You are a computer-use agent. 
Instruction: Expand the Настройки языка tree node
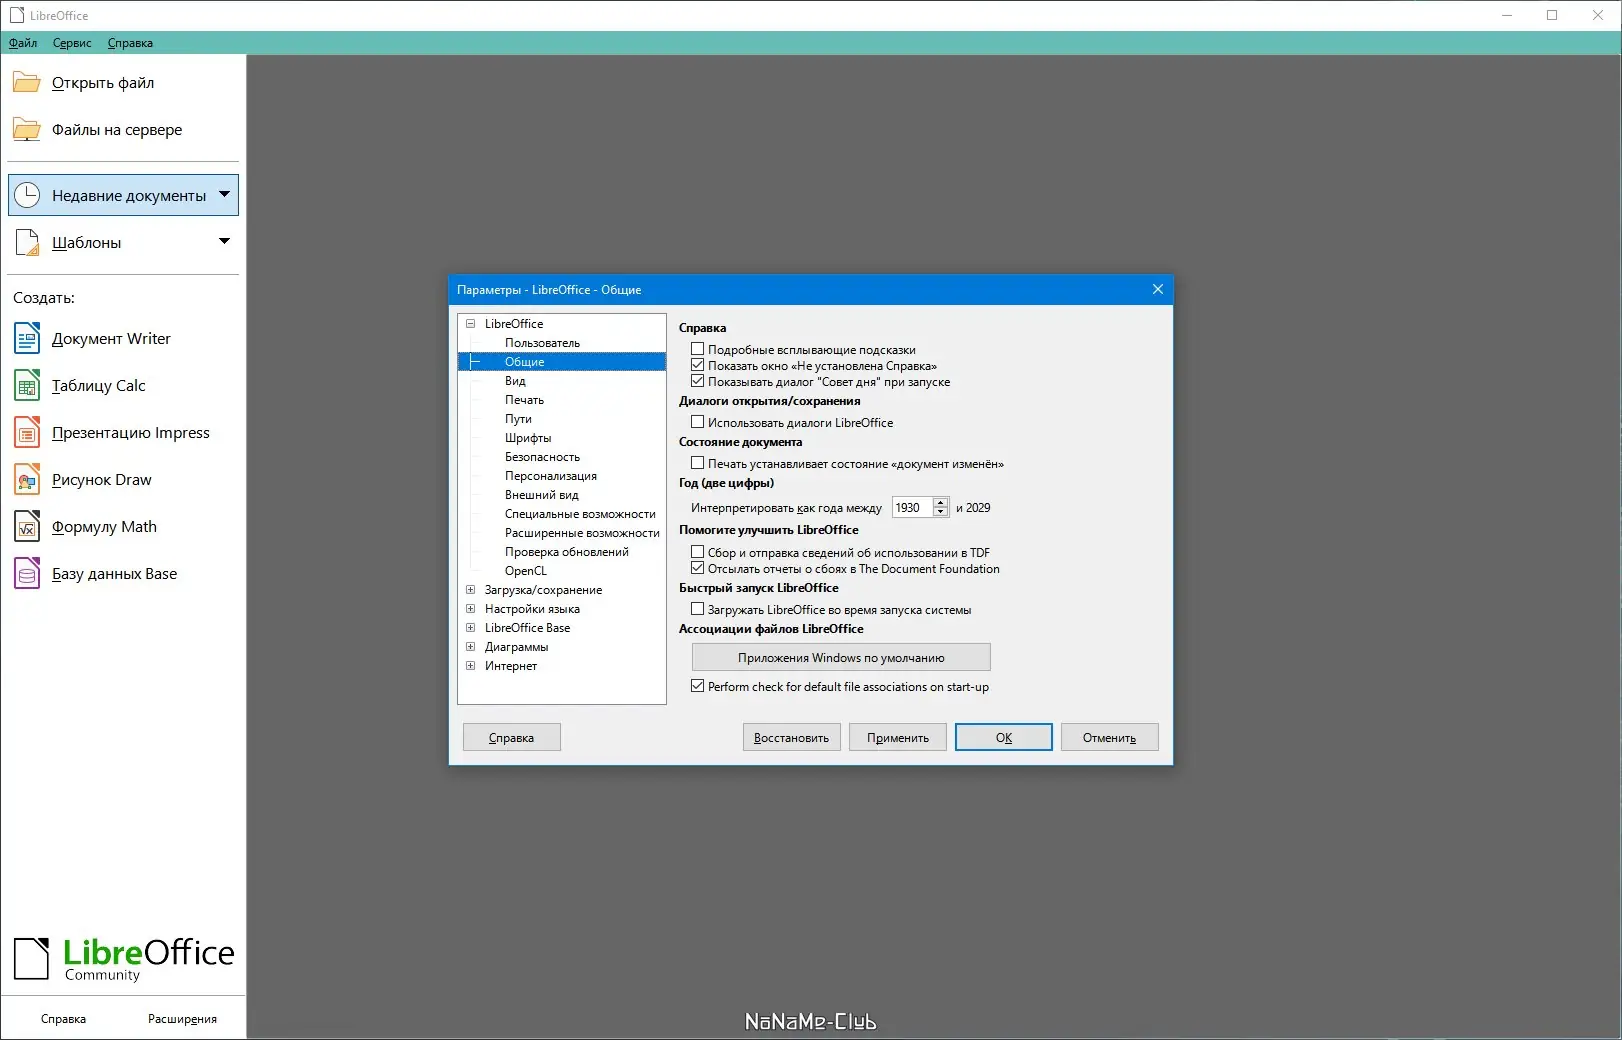tap(470, 608)
